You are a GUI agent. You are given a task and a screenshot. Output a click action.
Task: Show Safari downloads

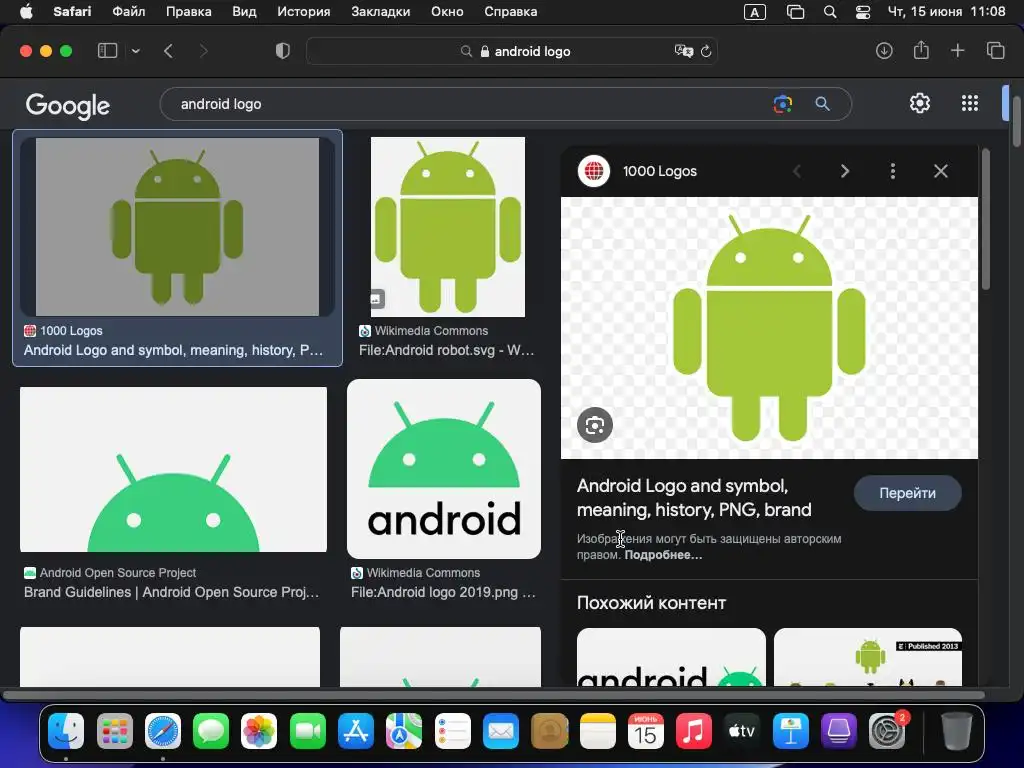pyautogui.click(x=884, y=51)
